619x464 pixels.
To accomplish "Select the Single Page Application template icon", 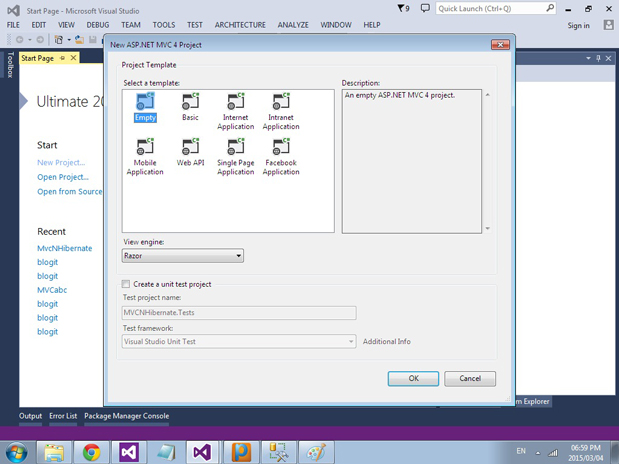I will [236, 146].
